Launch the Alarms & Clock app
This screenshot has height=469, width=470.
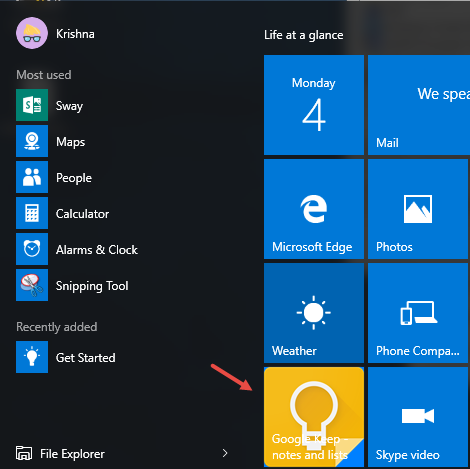[x=97, y=249]
